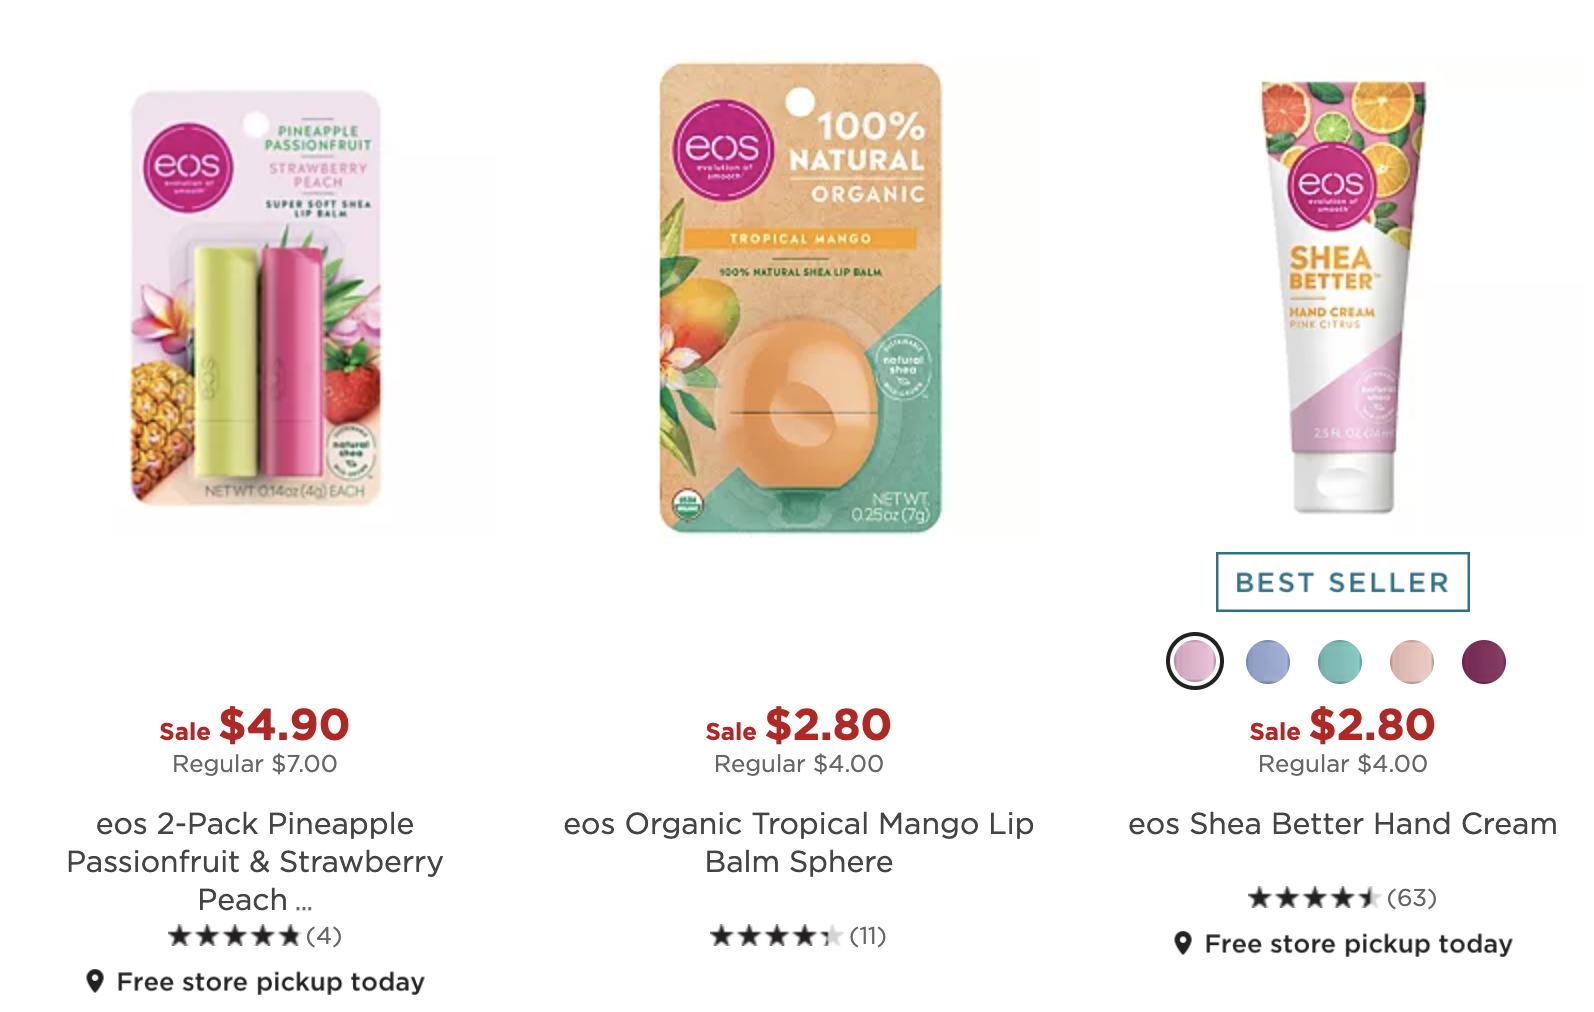Screen dimensions: 1594x1012
Task: Click Sale $4.90 price of 2-Pack
Action: (x=255, y=725)
